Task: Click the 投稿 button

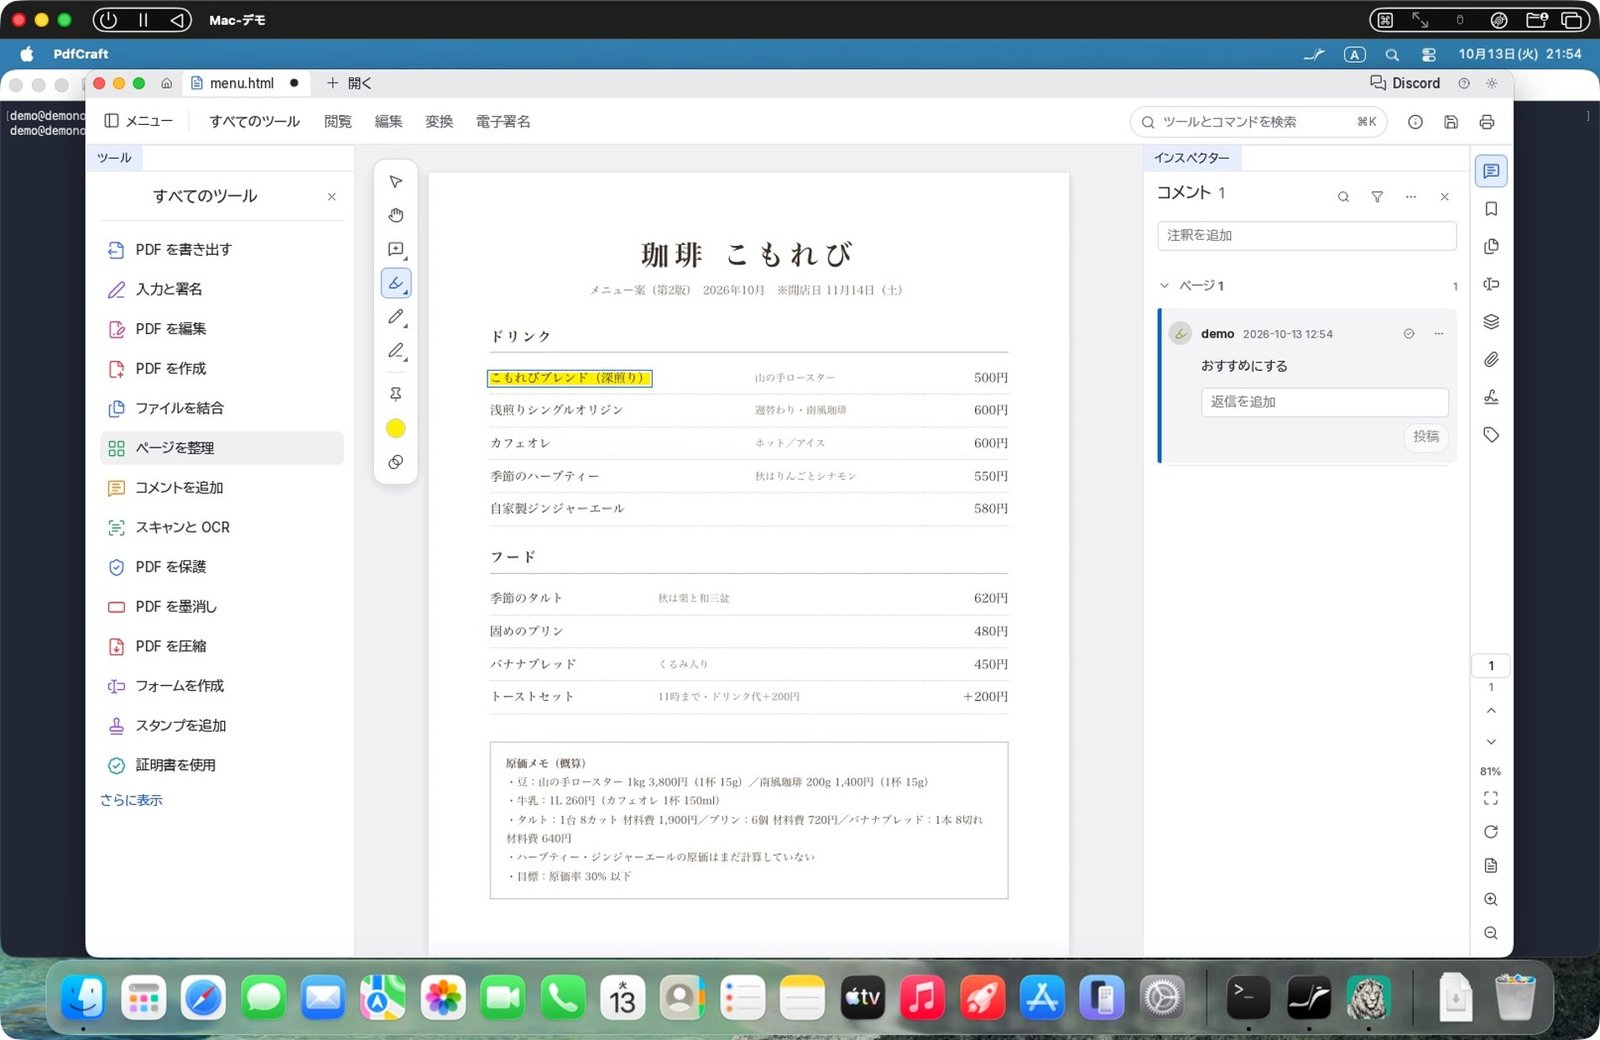Action: point(1426,437)
